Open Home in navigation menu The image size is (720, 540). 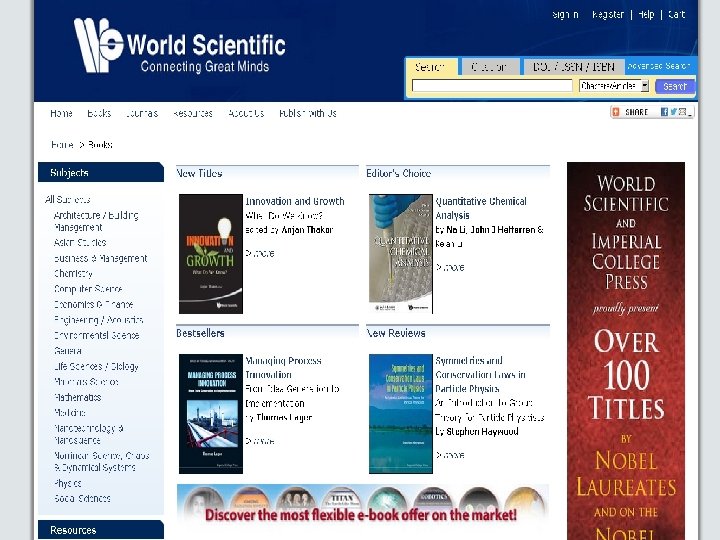61,113
